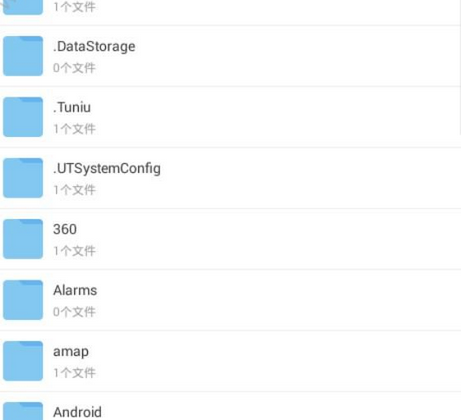
Task: Open the Alarms folder name
Action: 75,290
